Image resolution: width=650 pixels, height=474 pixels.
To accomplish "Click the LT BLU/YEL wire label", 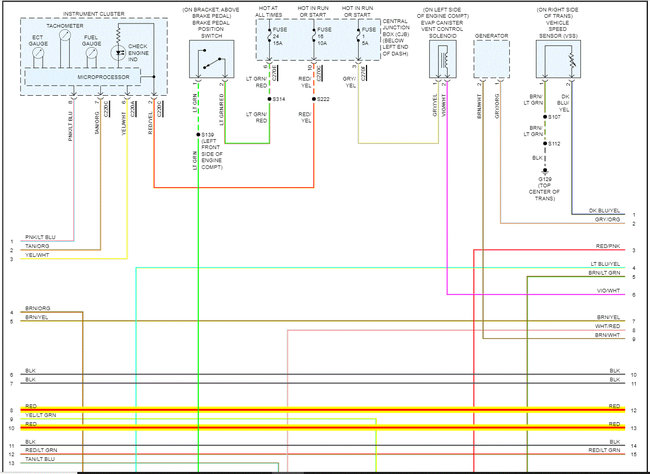I will pos(605,264).
